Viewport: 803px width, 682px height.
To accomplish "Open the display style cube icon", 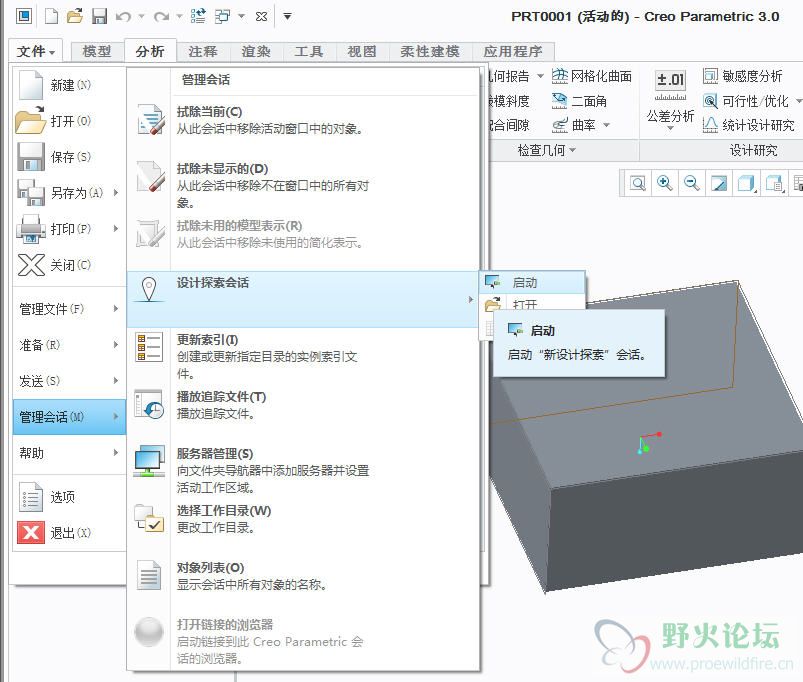I will [746, 183].
